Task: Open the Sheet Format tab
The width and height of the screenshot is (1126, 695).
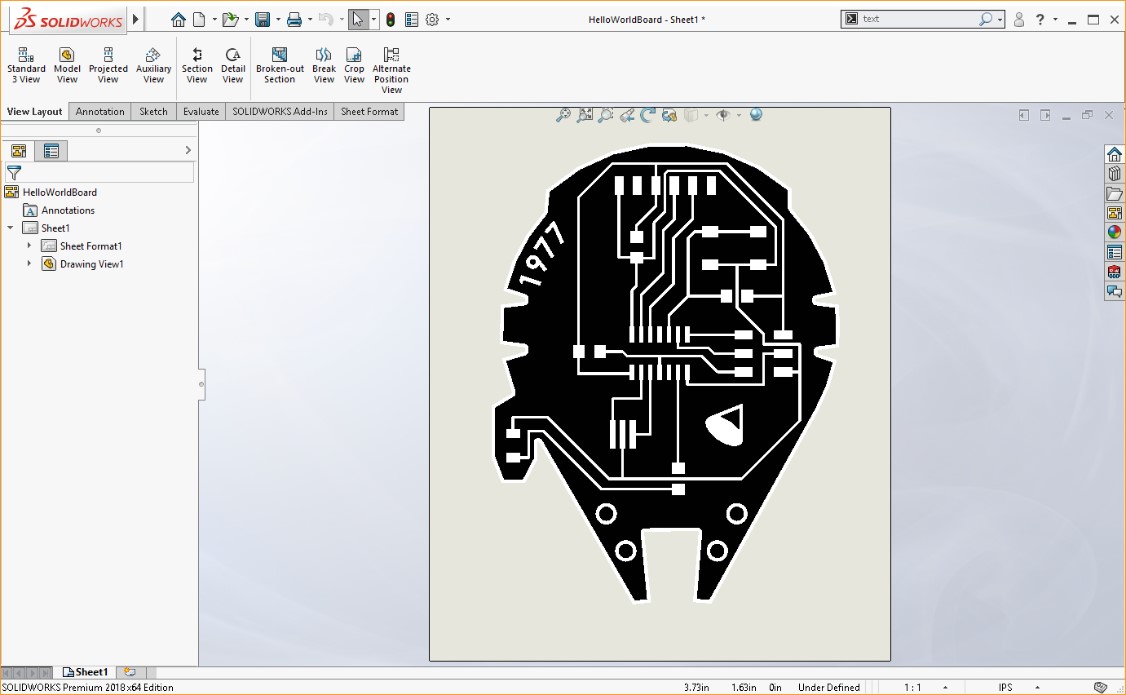Action: (x=369, y=111)
